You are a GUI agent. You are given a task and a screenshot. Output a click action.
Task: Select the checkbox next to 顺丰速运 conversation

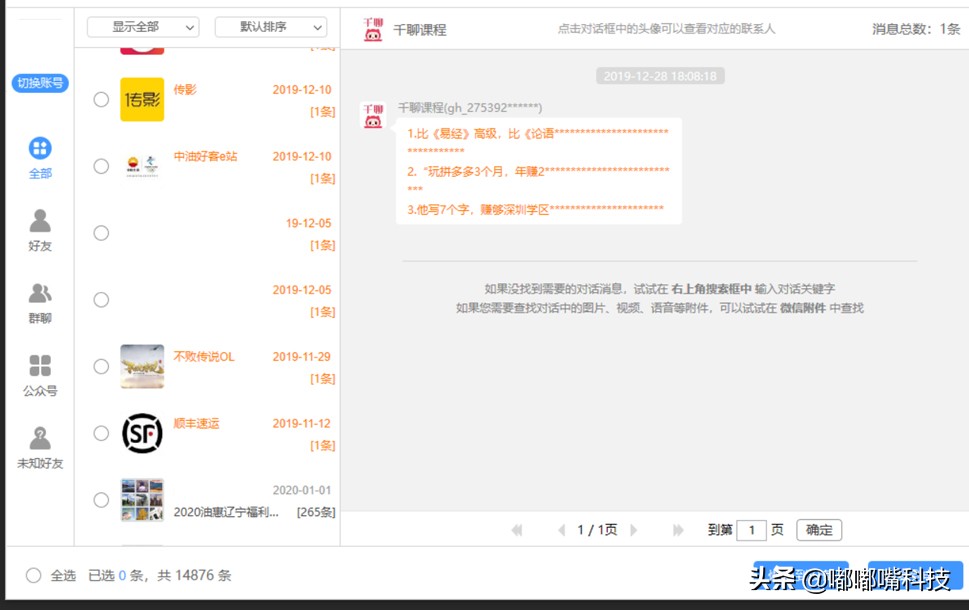100,432
